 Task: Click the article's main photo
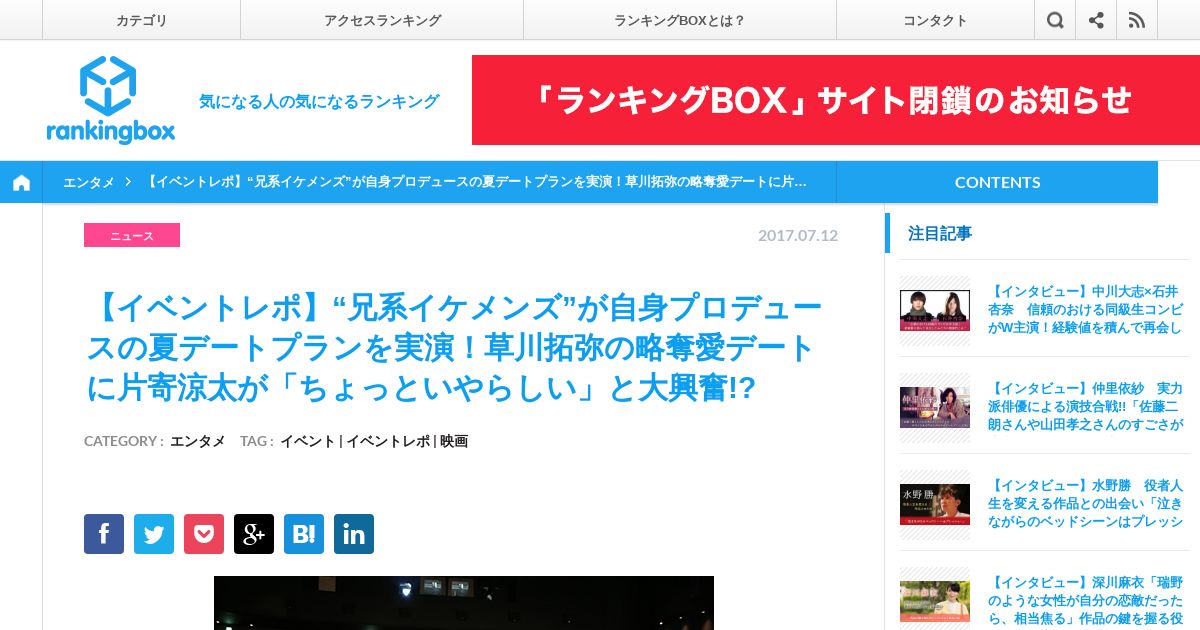[x=464, y=603]
